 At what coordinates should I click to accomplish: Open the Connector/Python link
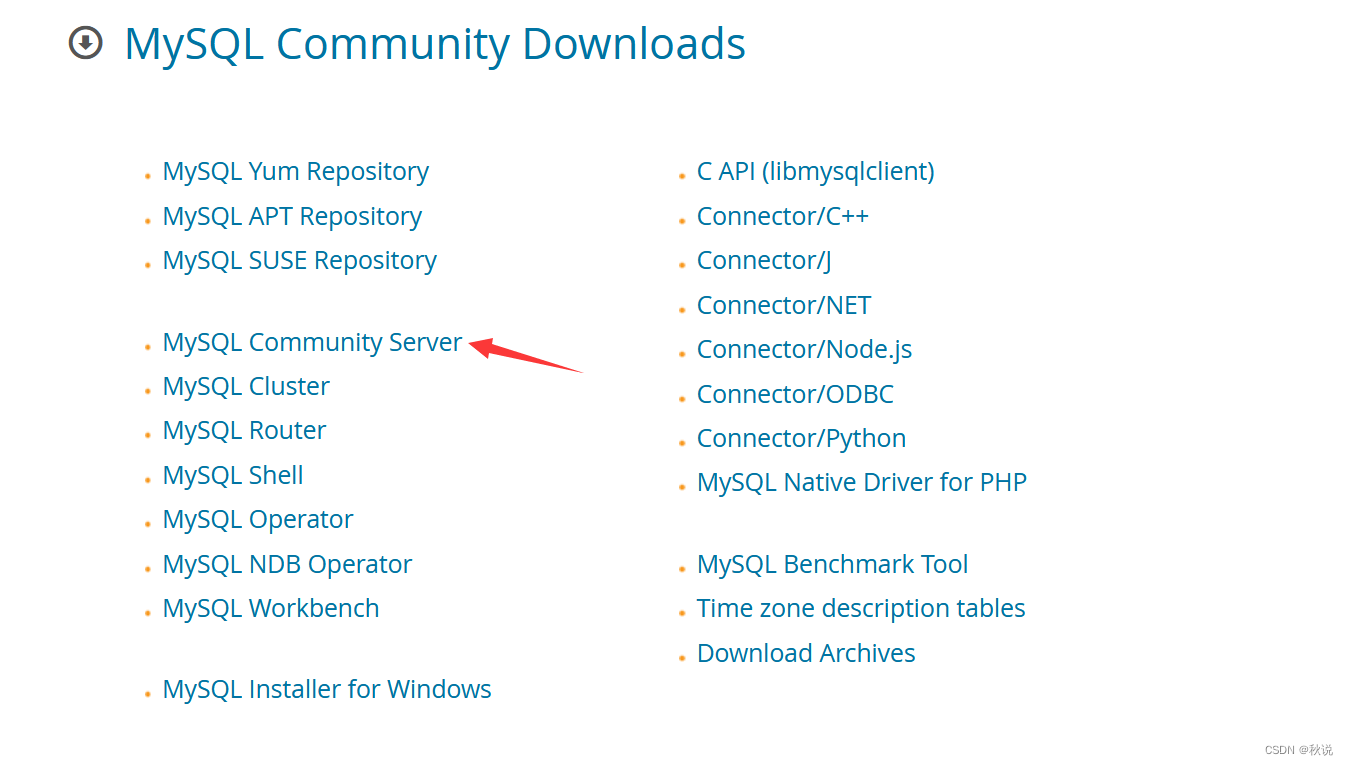801,438
